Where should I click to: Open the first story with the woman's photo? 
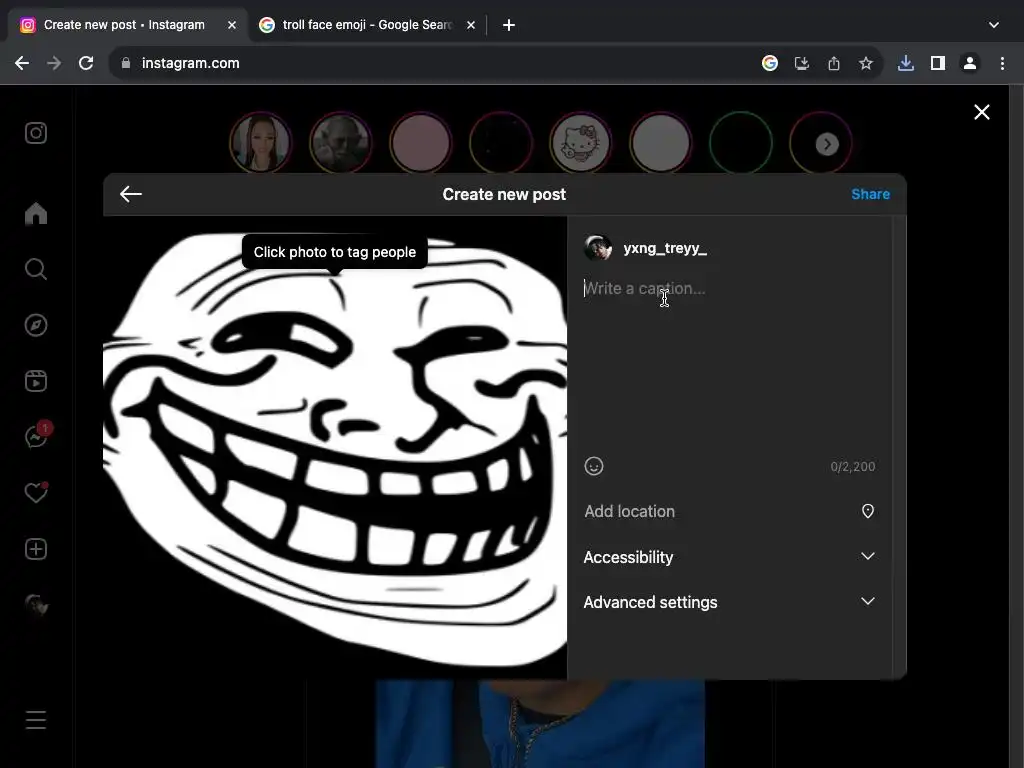[x=261, y=143]
